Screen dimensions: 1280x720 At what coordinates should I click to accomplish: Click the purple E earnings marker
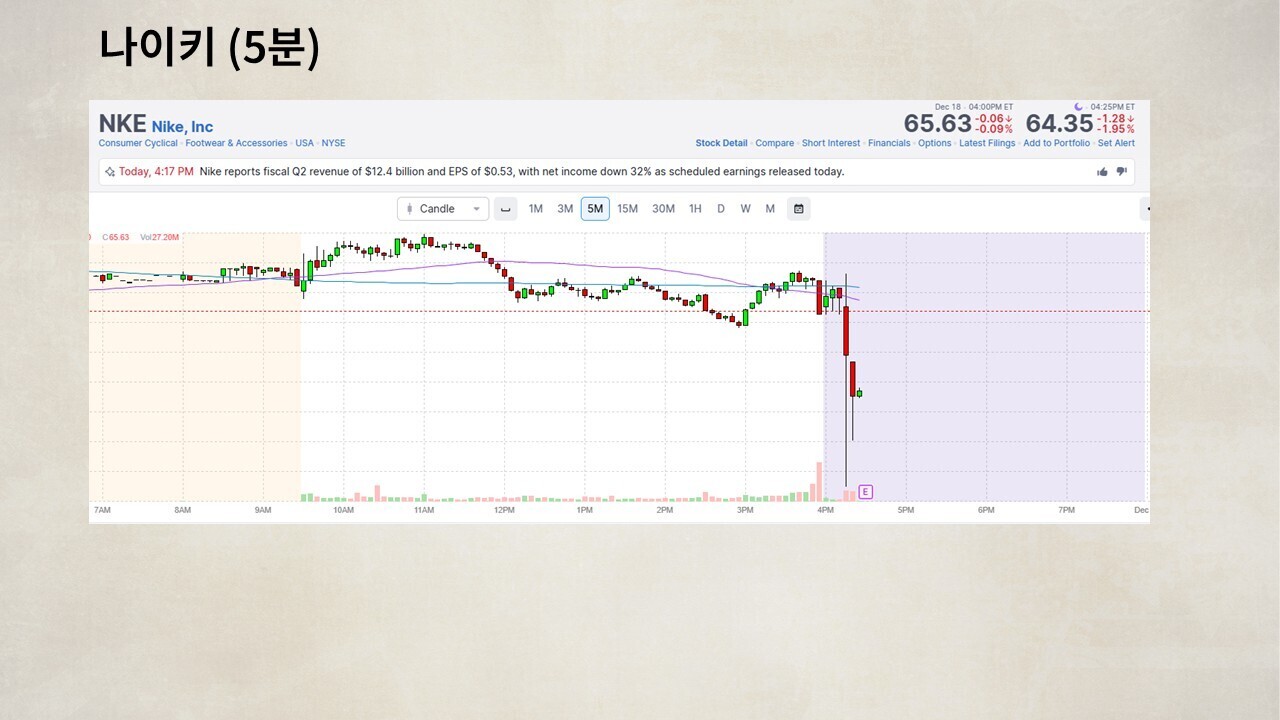click(x=866, y=491)
